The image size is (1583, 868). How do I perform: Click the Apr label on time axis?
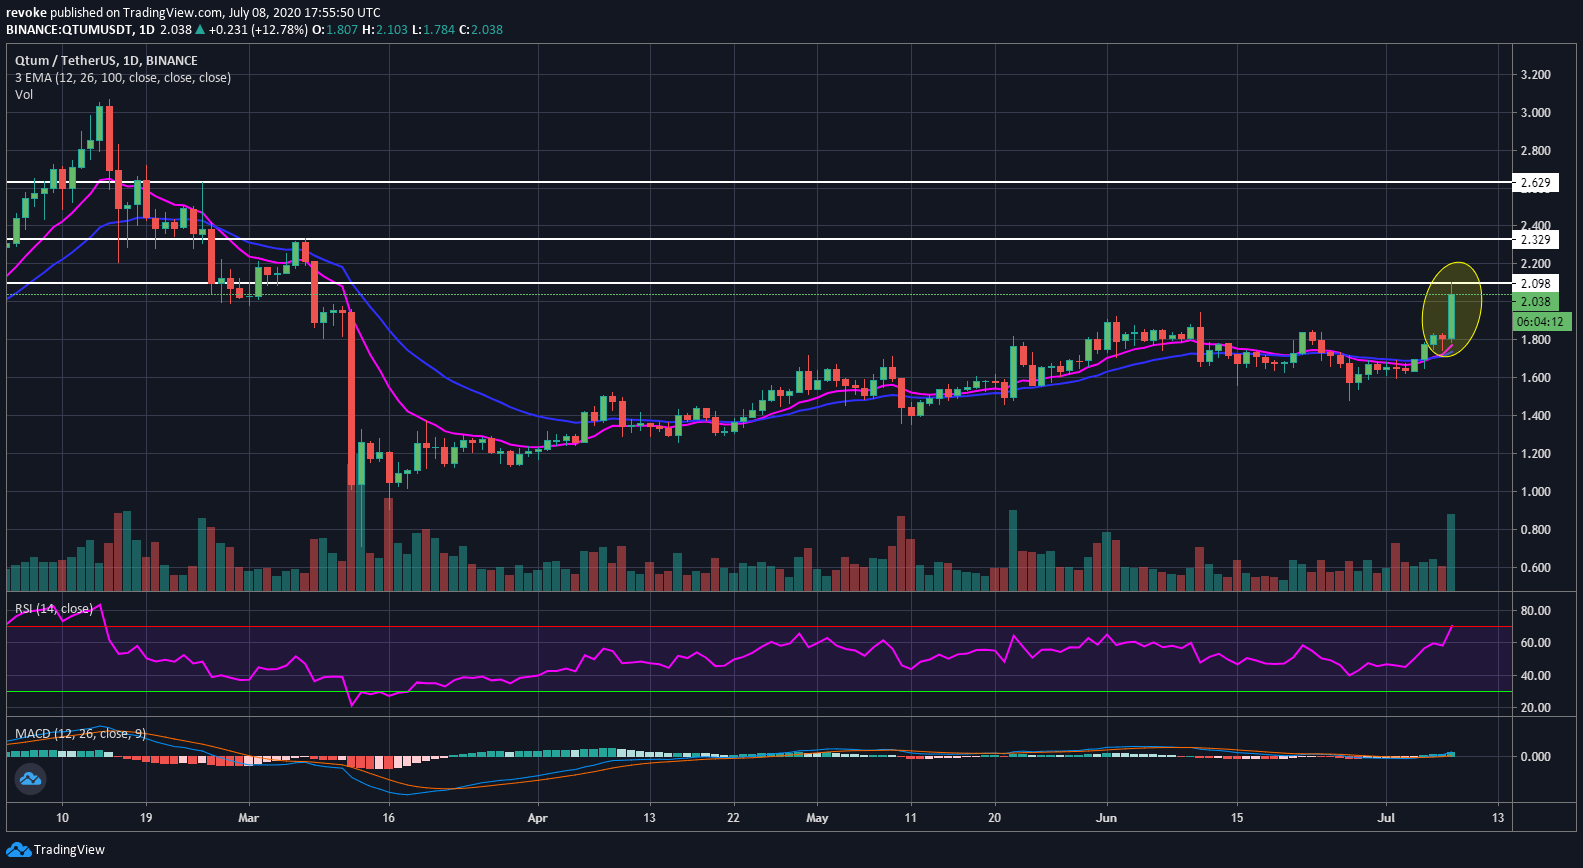pos(537,818)
